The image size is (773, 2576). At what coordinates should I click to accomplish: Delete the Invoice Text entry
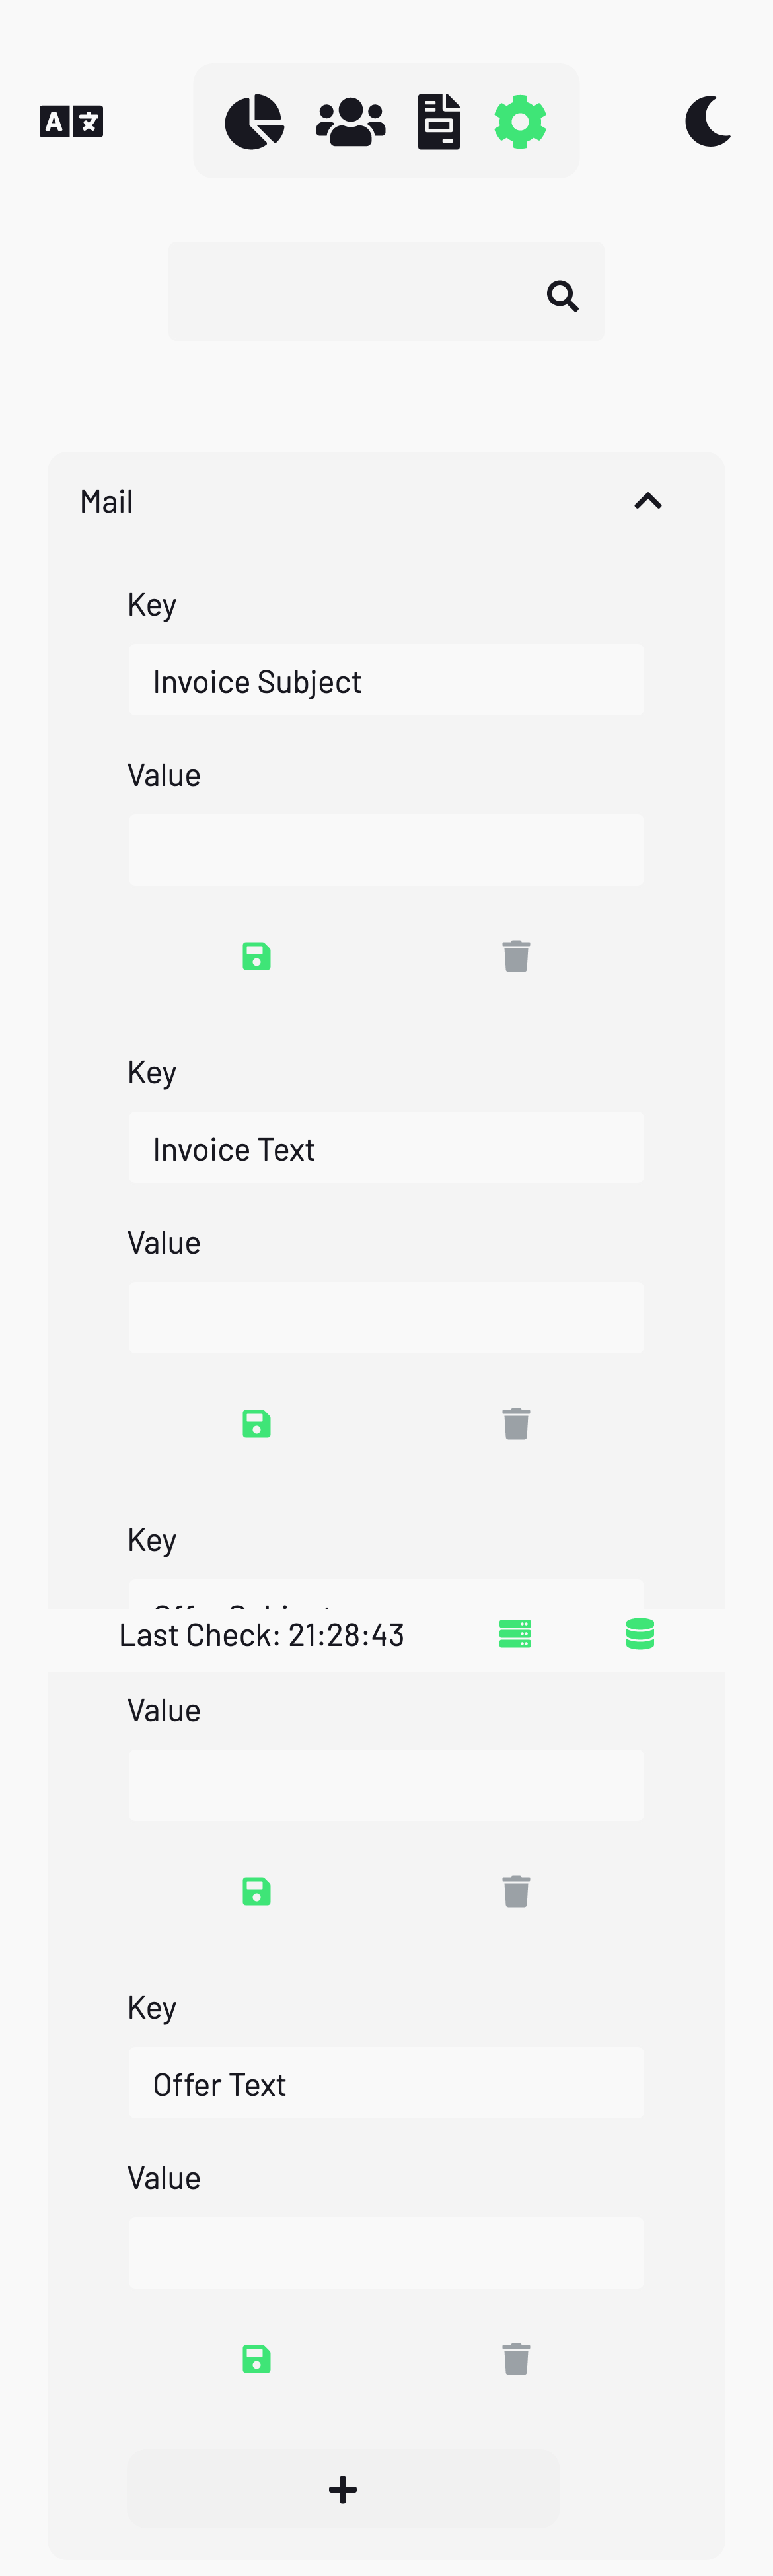pyautogui.click(x=516, y=1424)
